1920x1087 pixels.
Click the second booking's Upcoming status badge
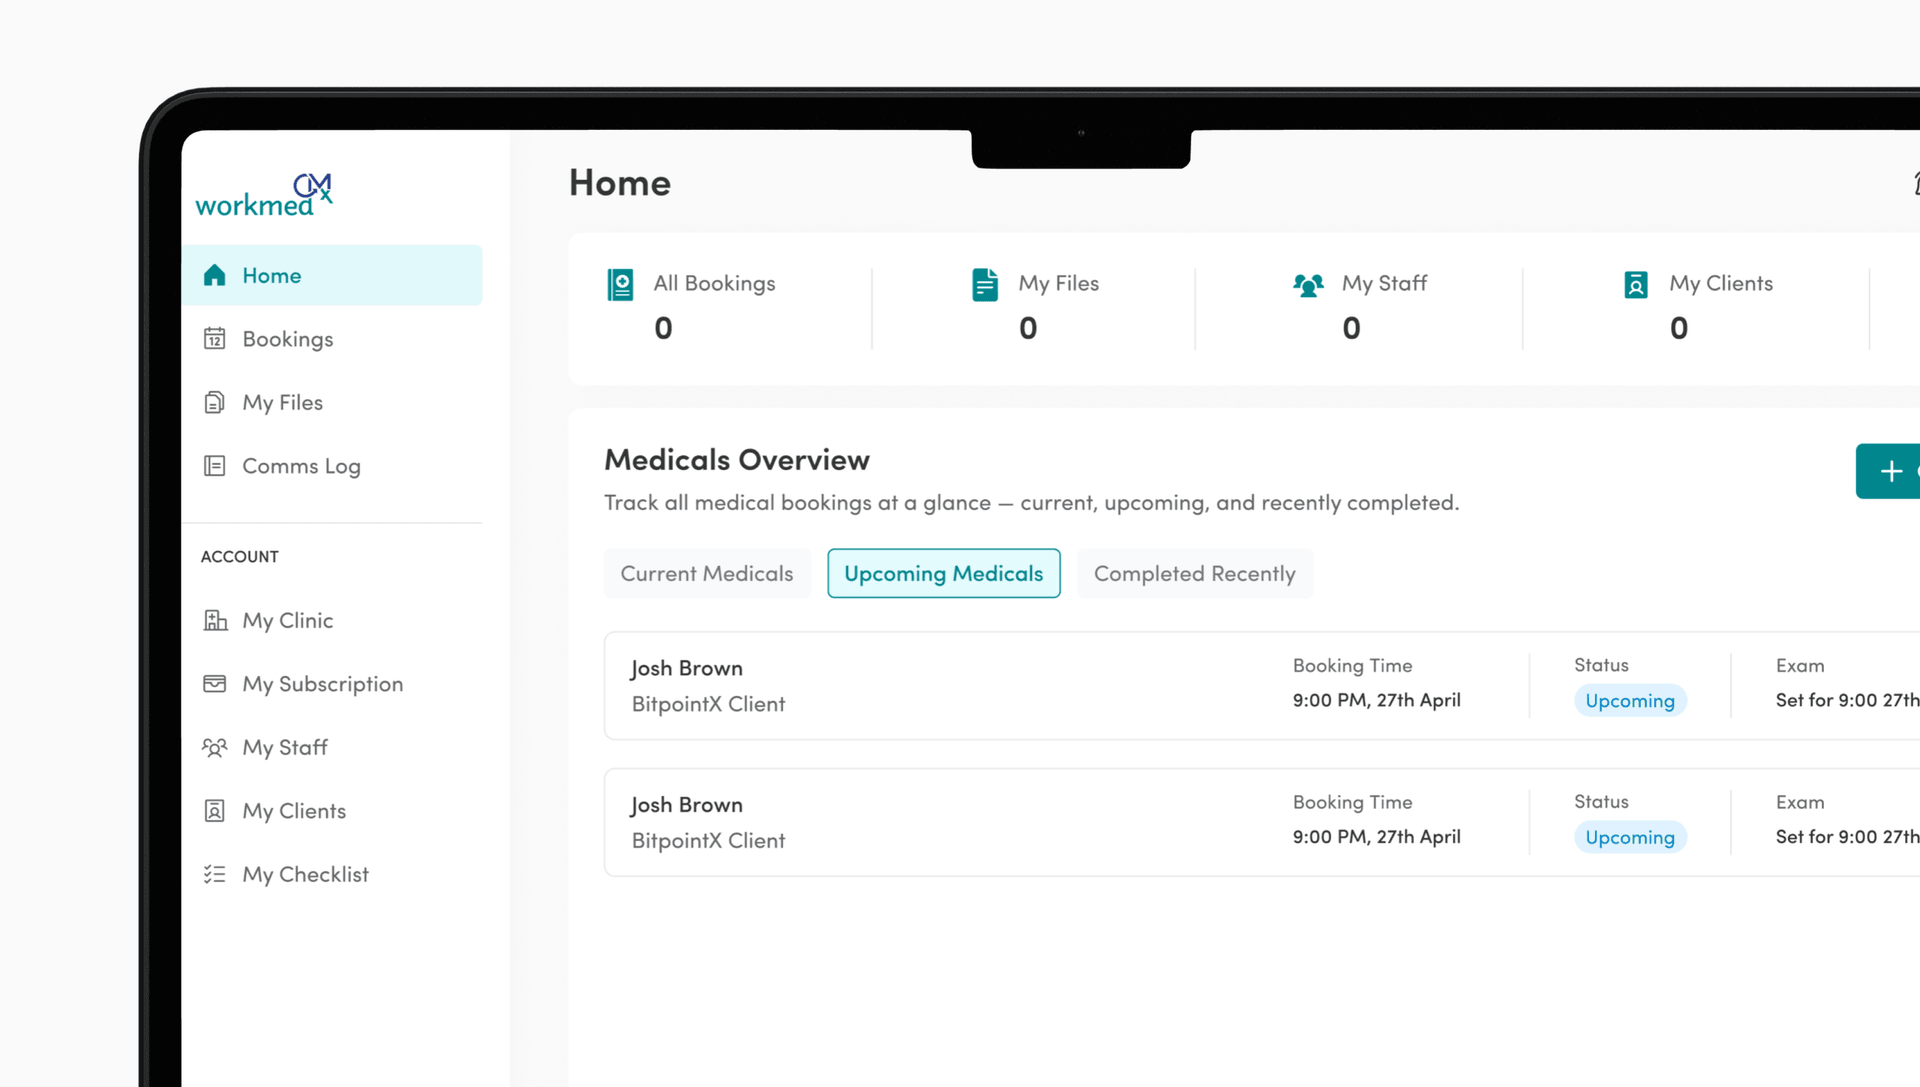(1630, 837)
